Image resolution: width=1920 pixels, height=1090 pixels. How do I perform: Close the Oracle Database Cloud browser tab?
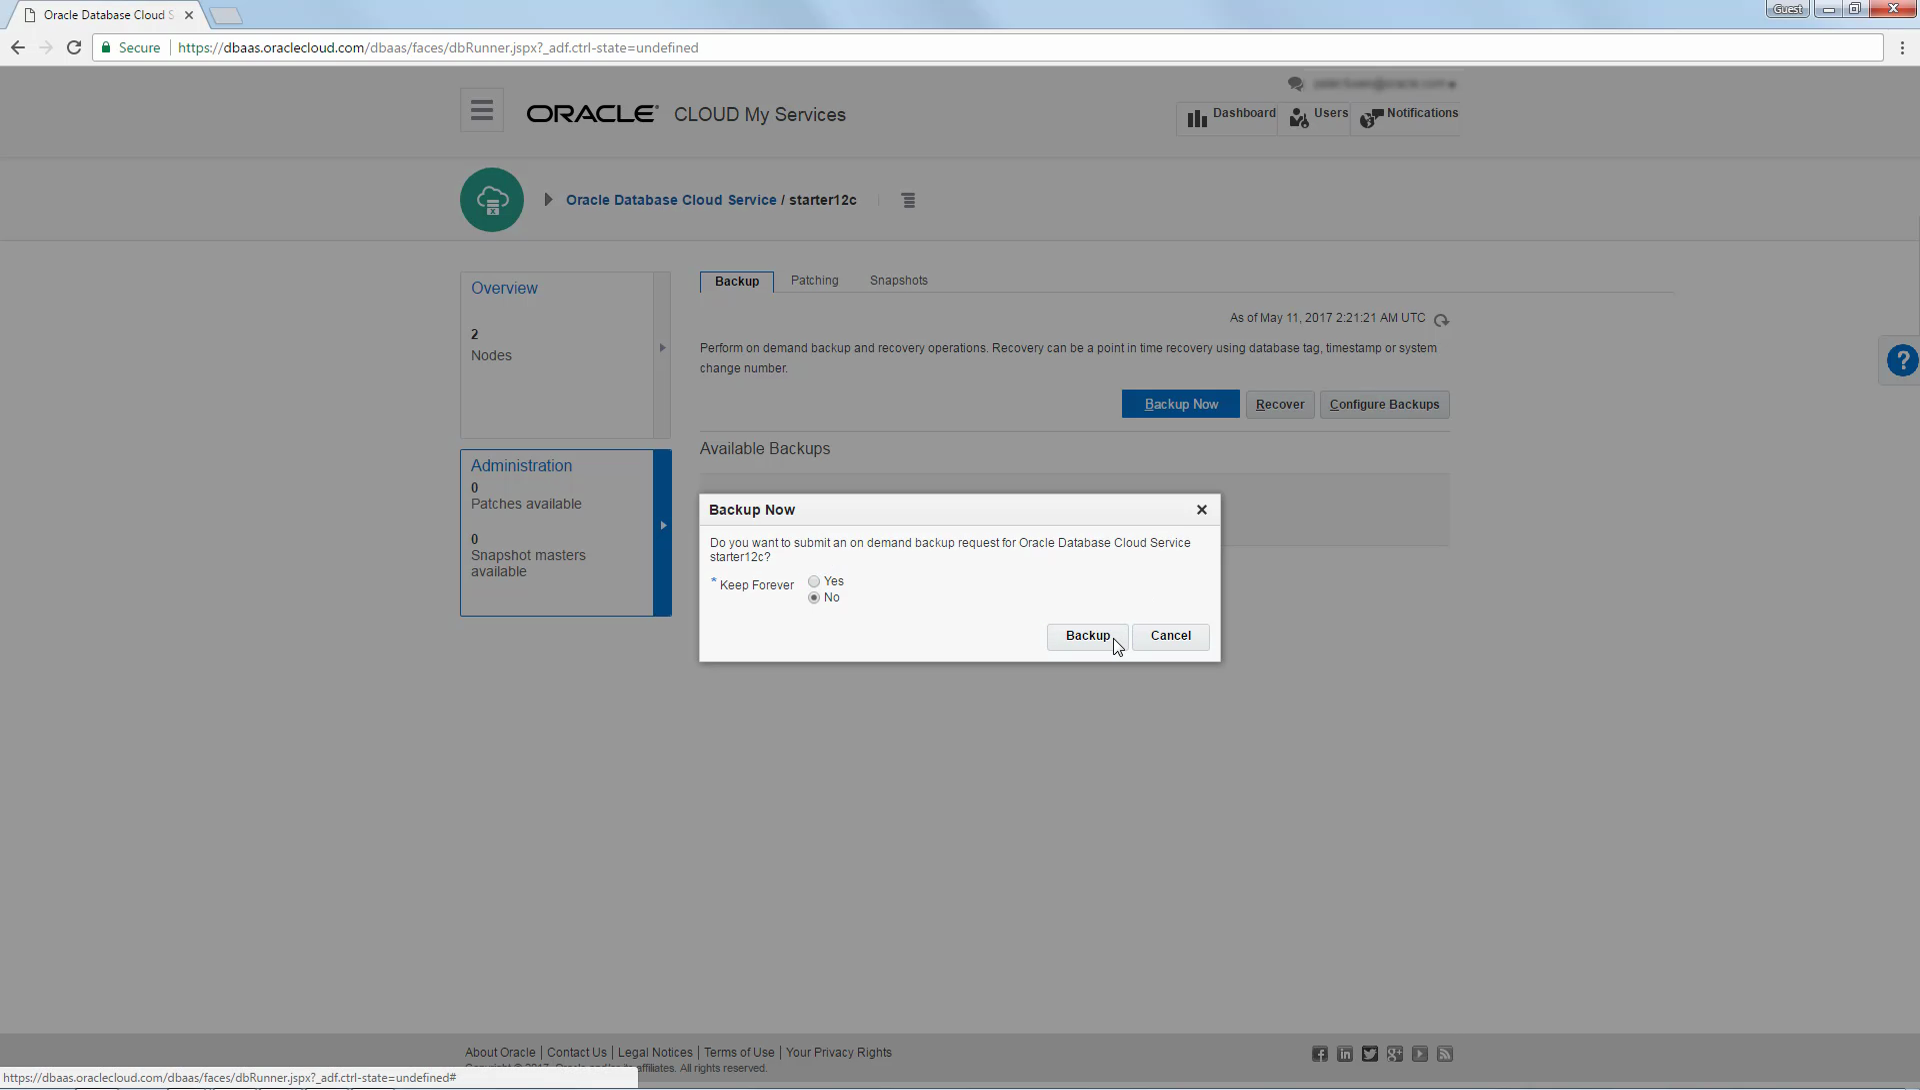[x=189, y=15]
